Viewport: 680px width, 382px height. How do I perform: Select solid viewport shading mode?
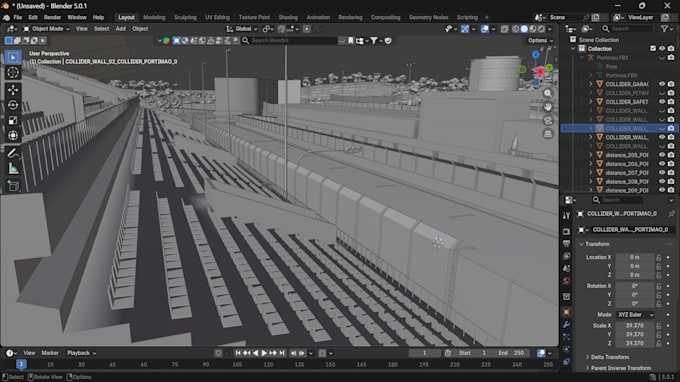524,29
